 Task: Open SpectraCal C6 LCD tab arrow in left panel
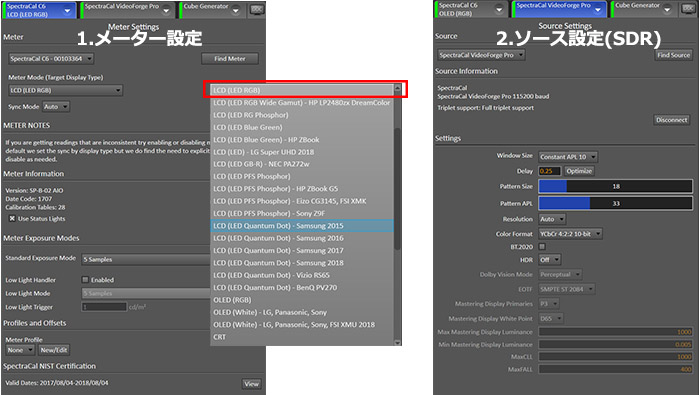click(67, 10)
